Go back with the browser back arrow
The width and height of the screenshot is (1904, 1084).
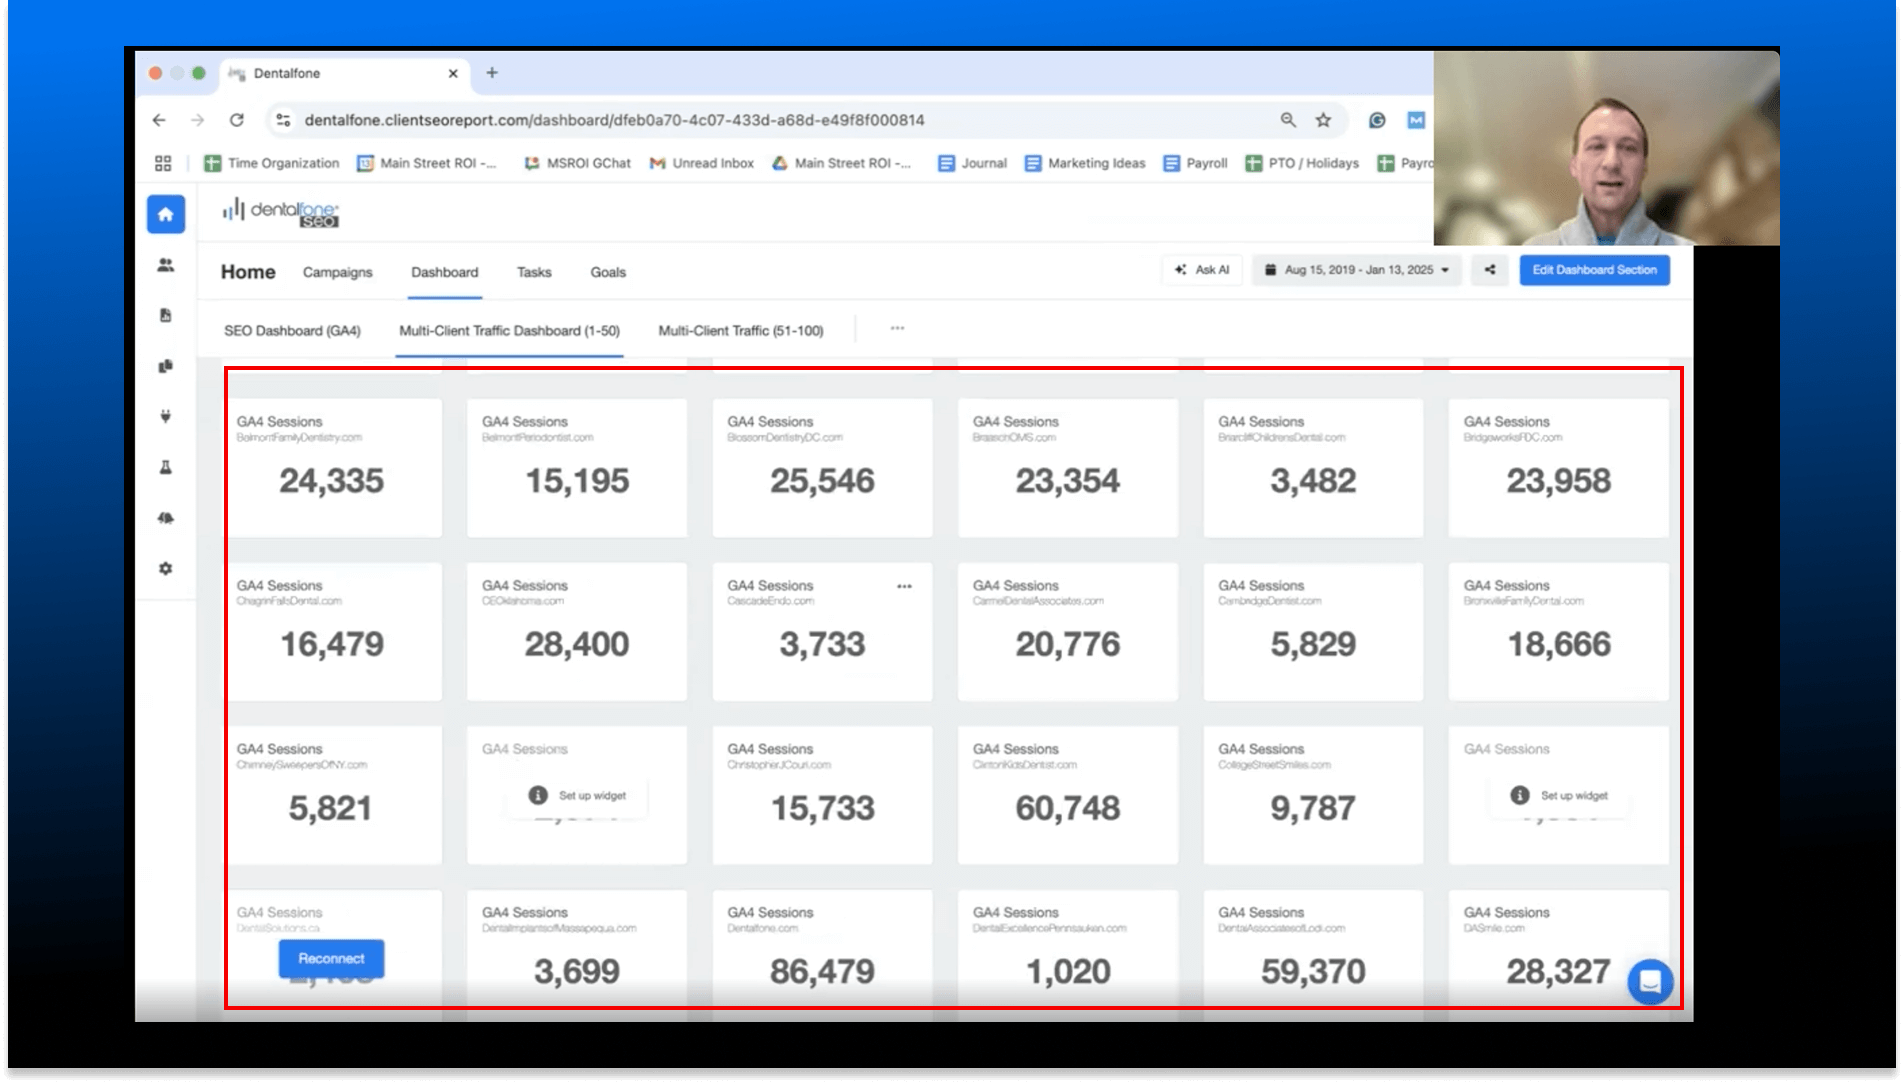pos(160,120)
